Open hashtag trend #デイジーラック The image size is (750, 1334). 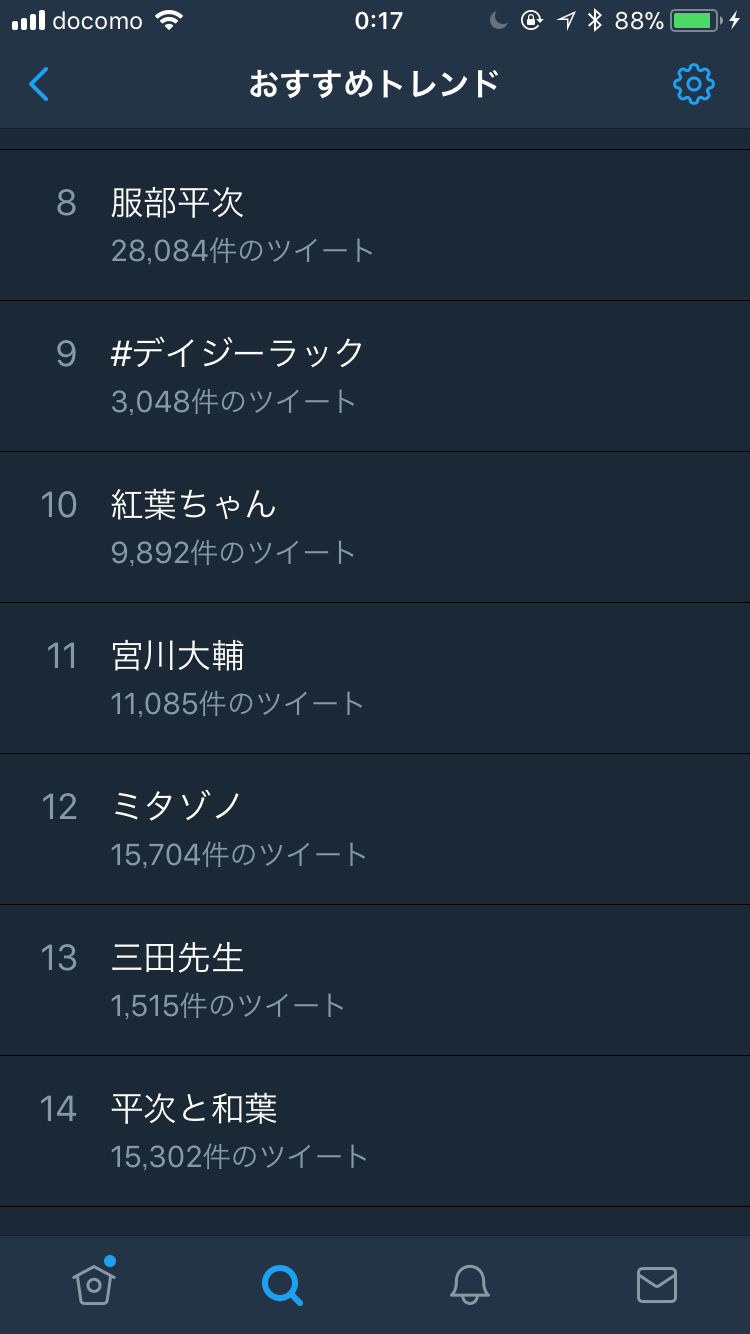coord(238,353)
